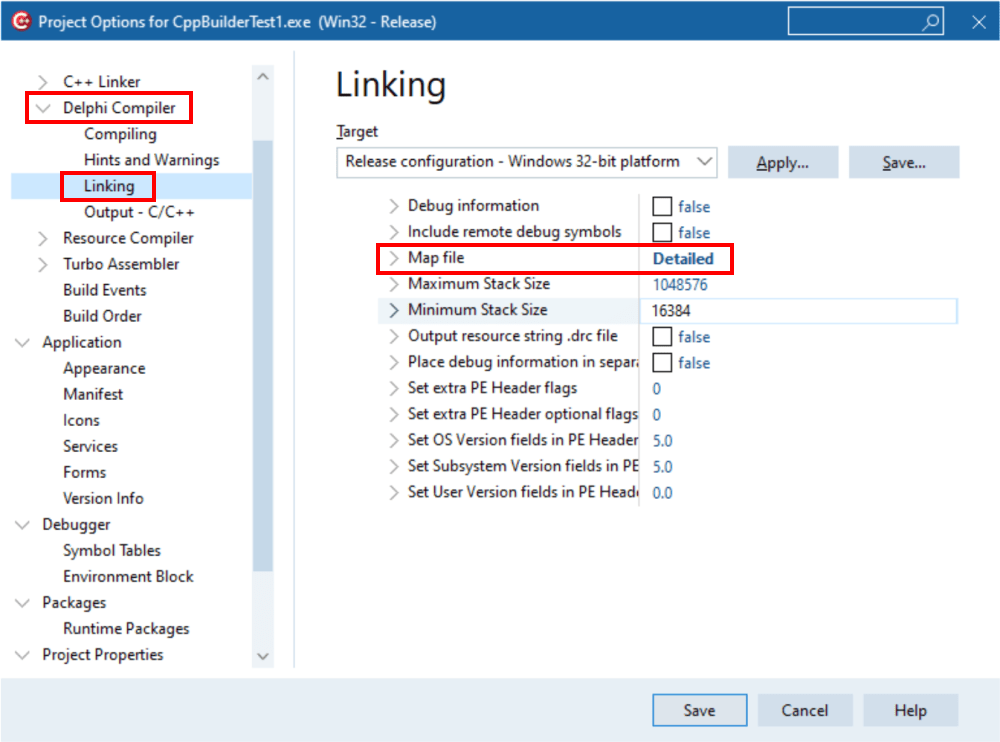Select Appearance under Application
This screenshot has height=742, width=1000.
point(104,369)
